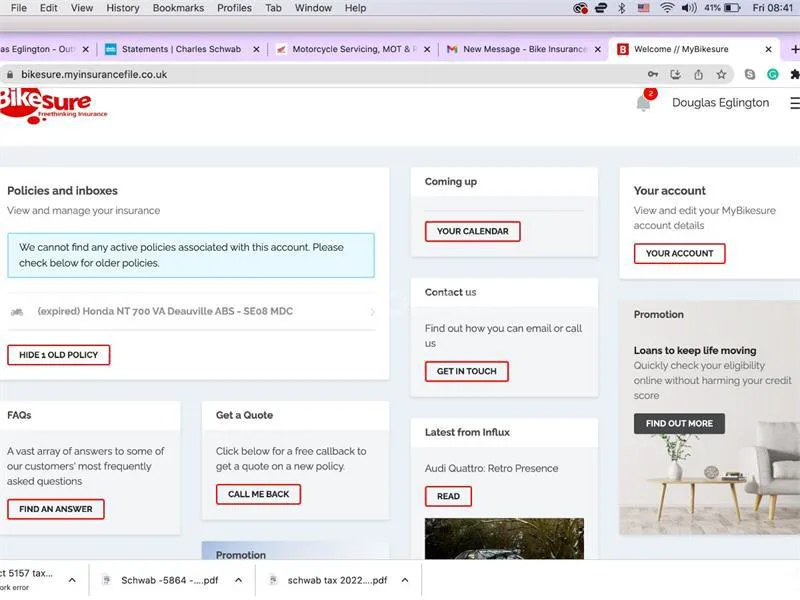Click READ for Audi Quattro article
800x600 pixels.
[x=448, y=496]
